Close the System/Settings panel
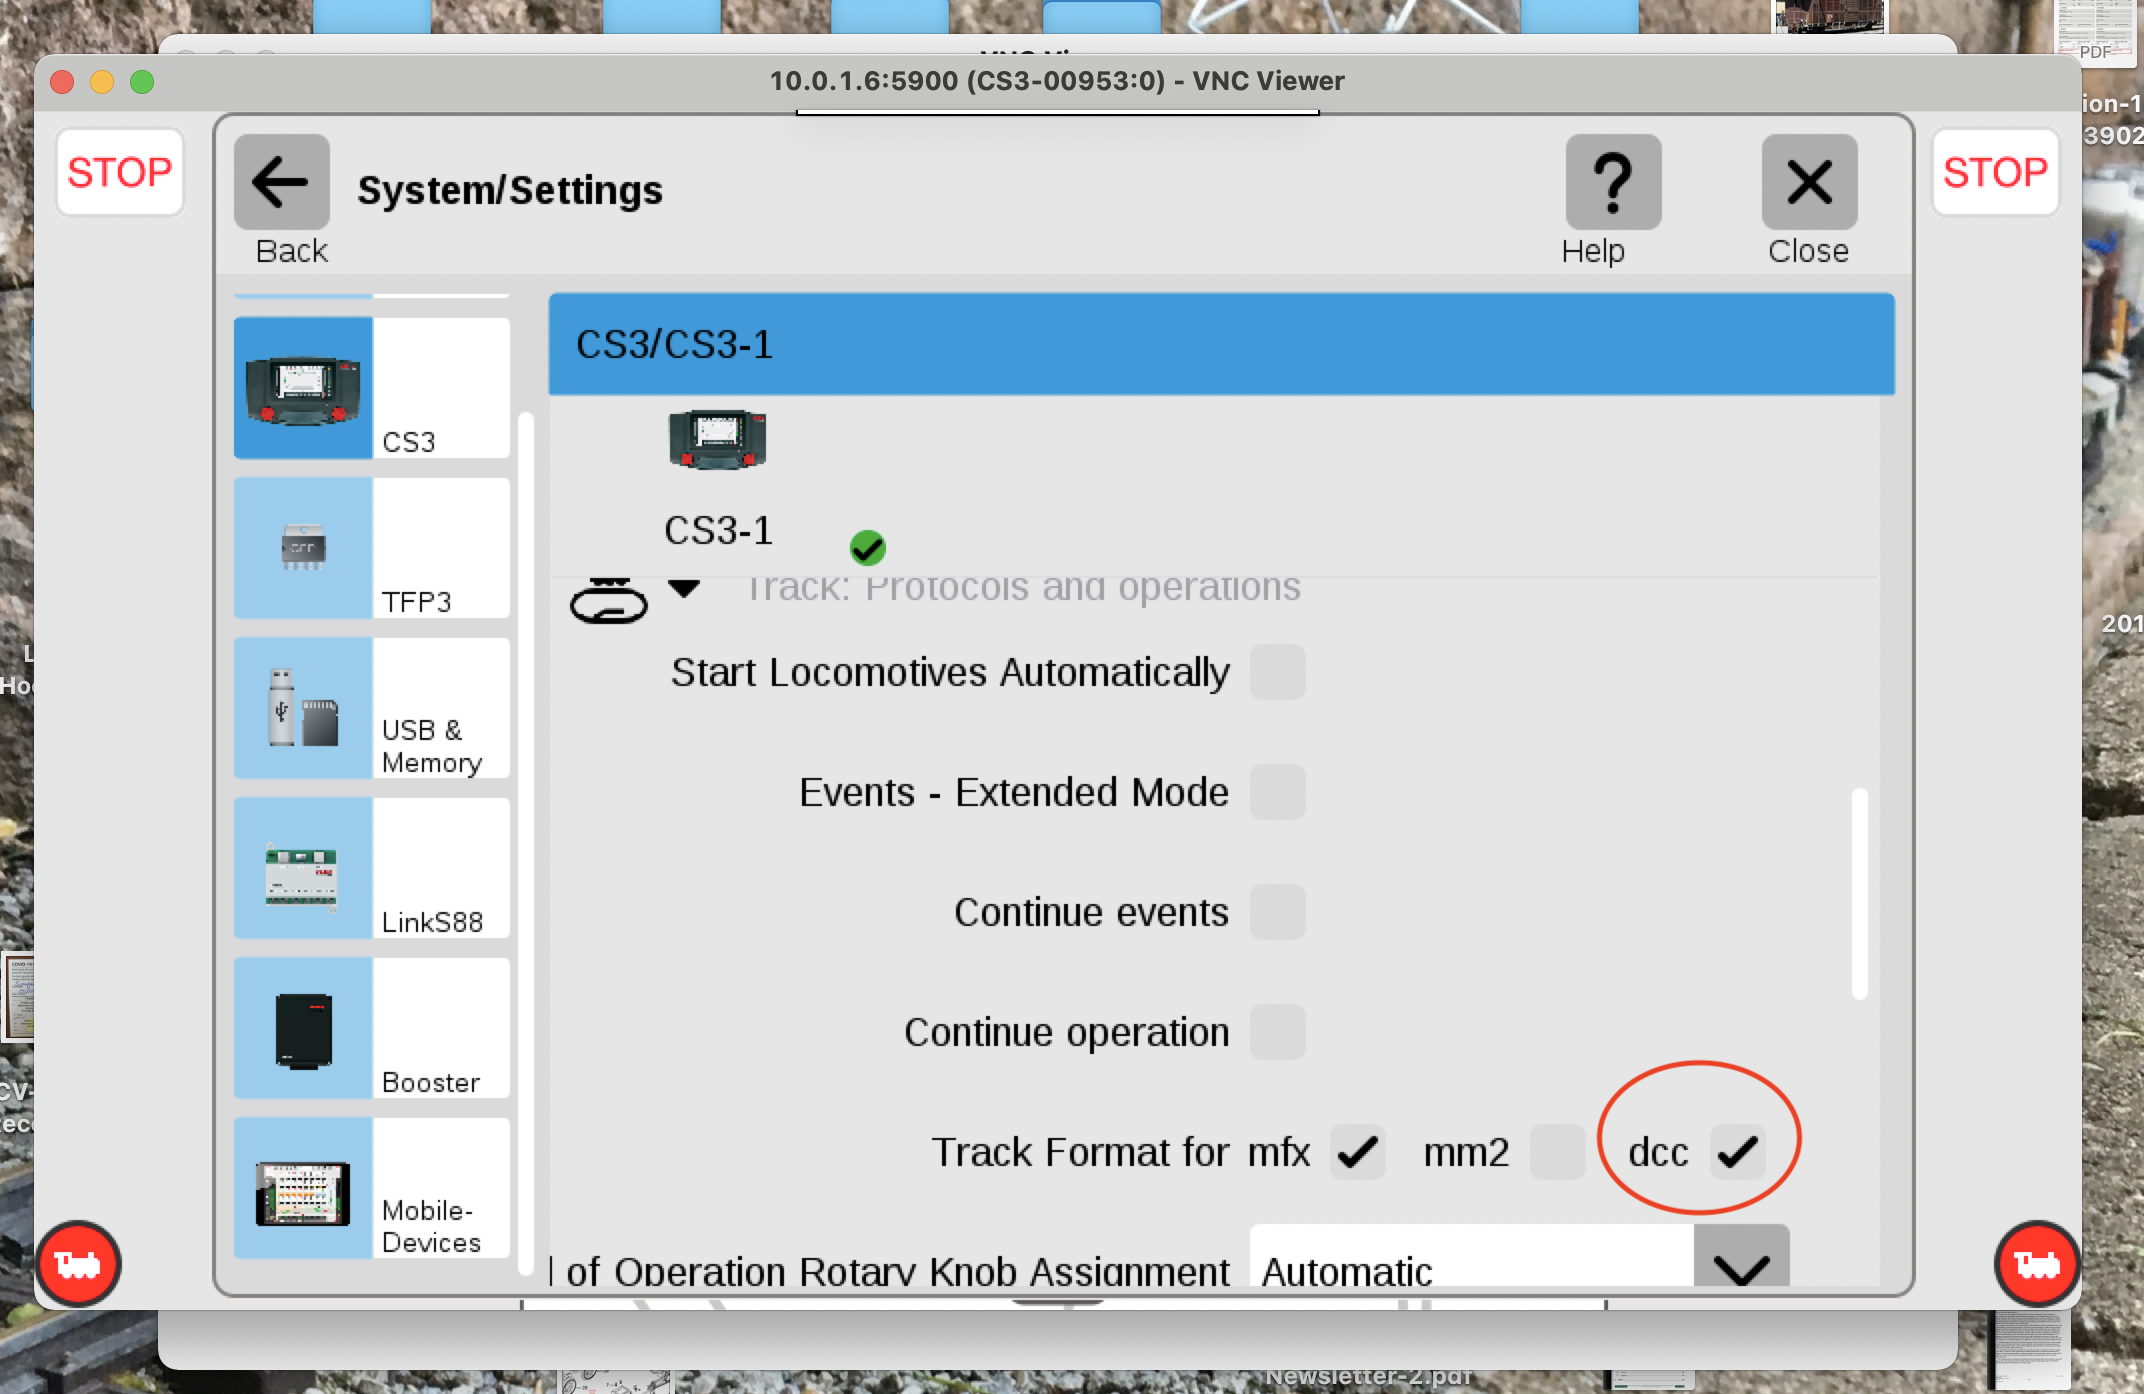The height and width of the screenshot is (1394, 2144). [1809, 182]
